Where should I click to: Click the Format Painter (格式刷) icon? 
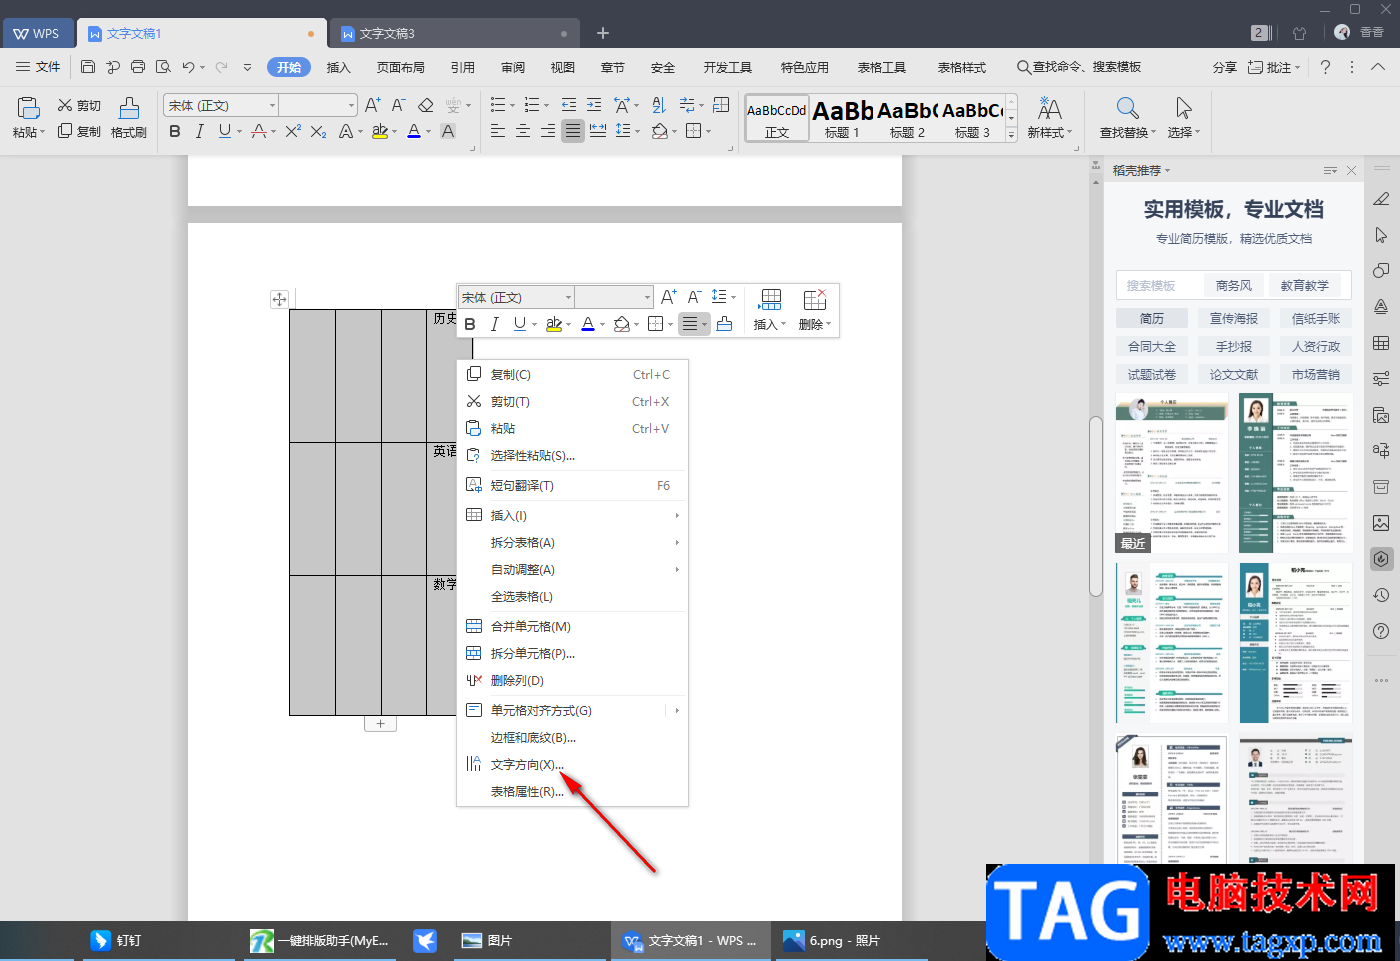tap(129, 108)
